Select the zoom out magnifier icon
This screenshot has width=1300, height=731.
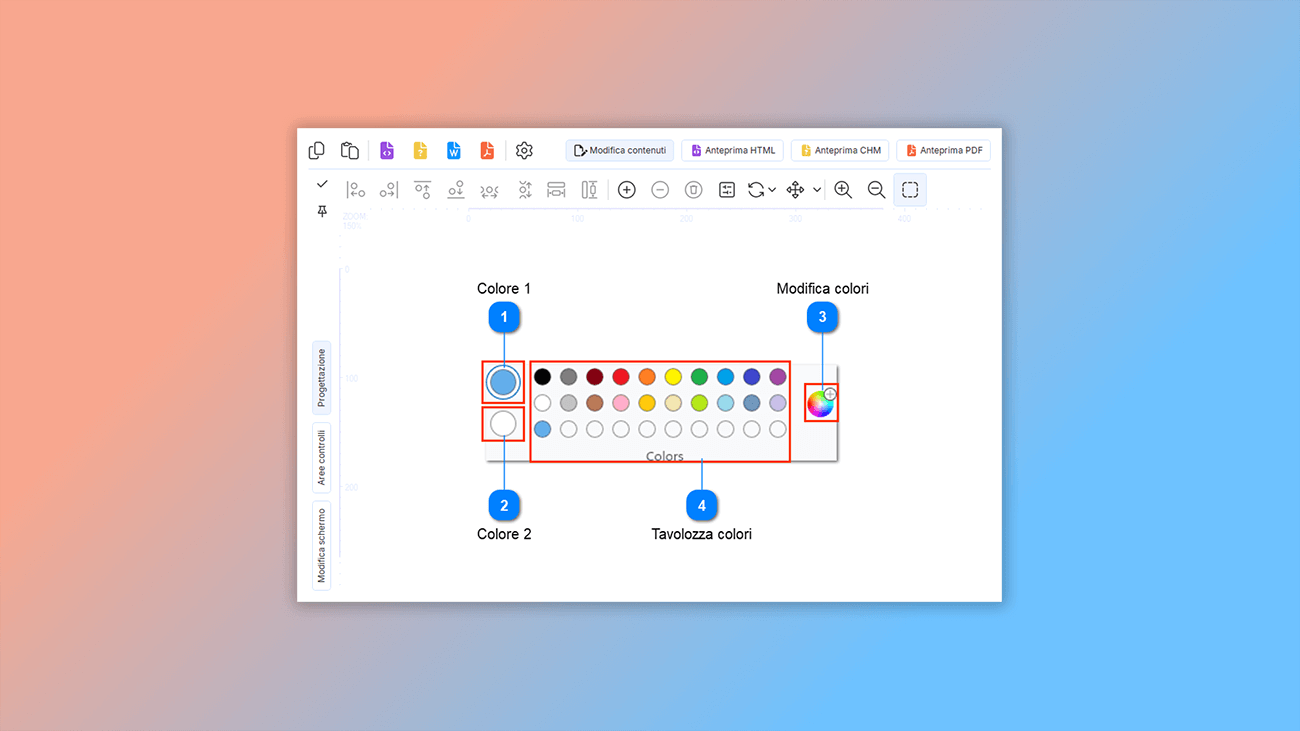point(877,189)
